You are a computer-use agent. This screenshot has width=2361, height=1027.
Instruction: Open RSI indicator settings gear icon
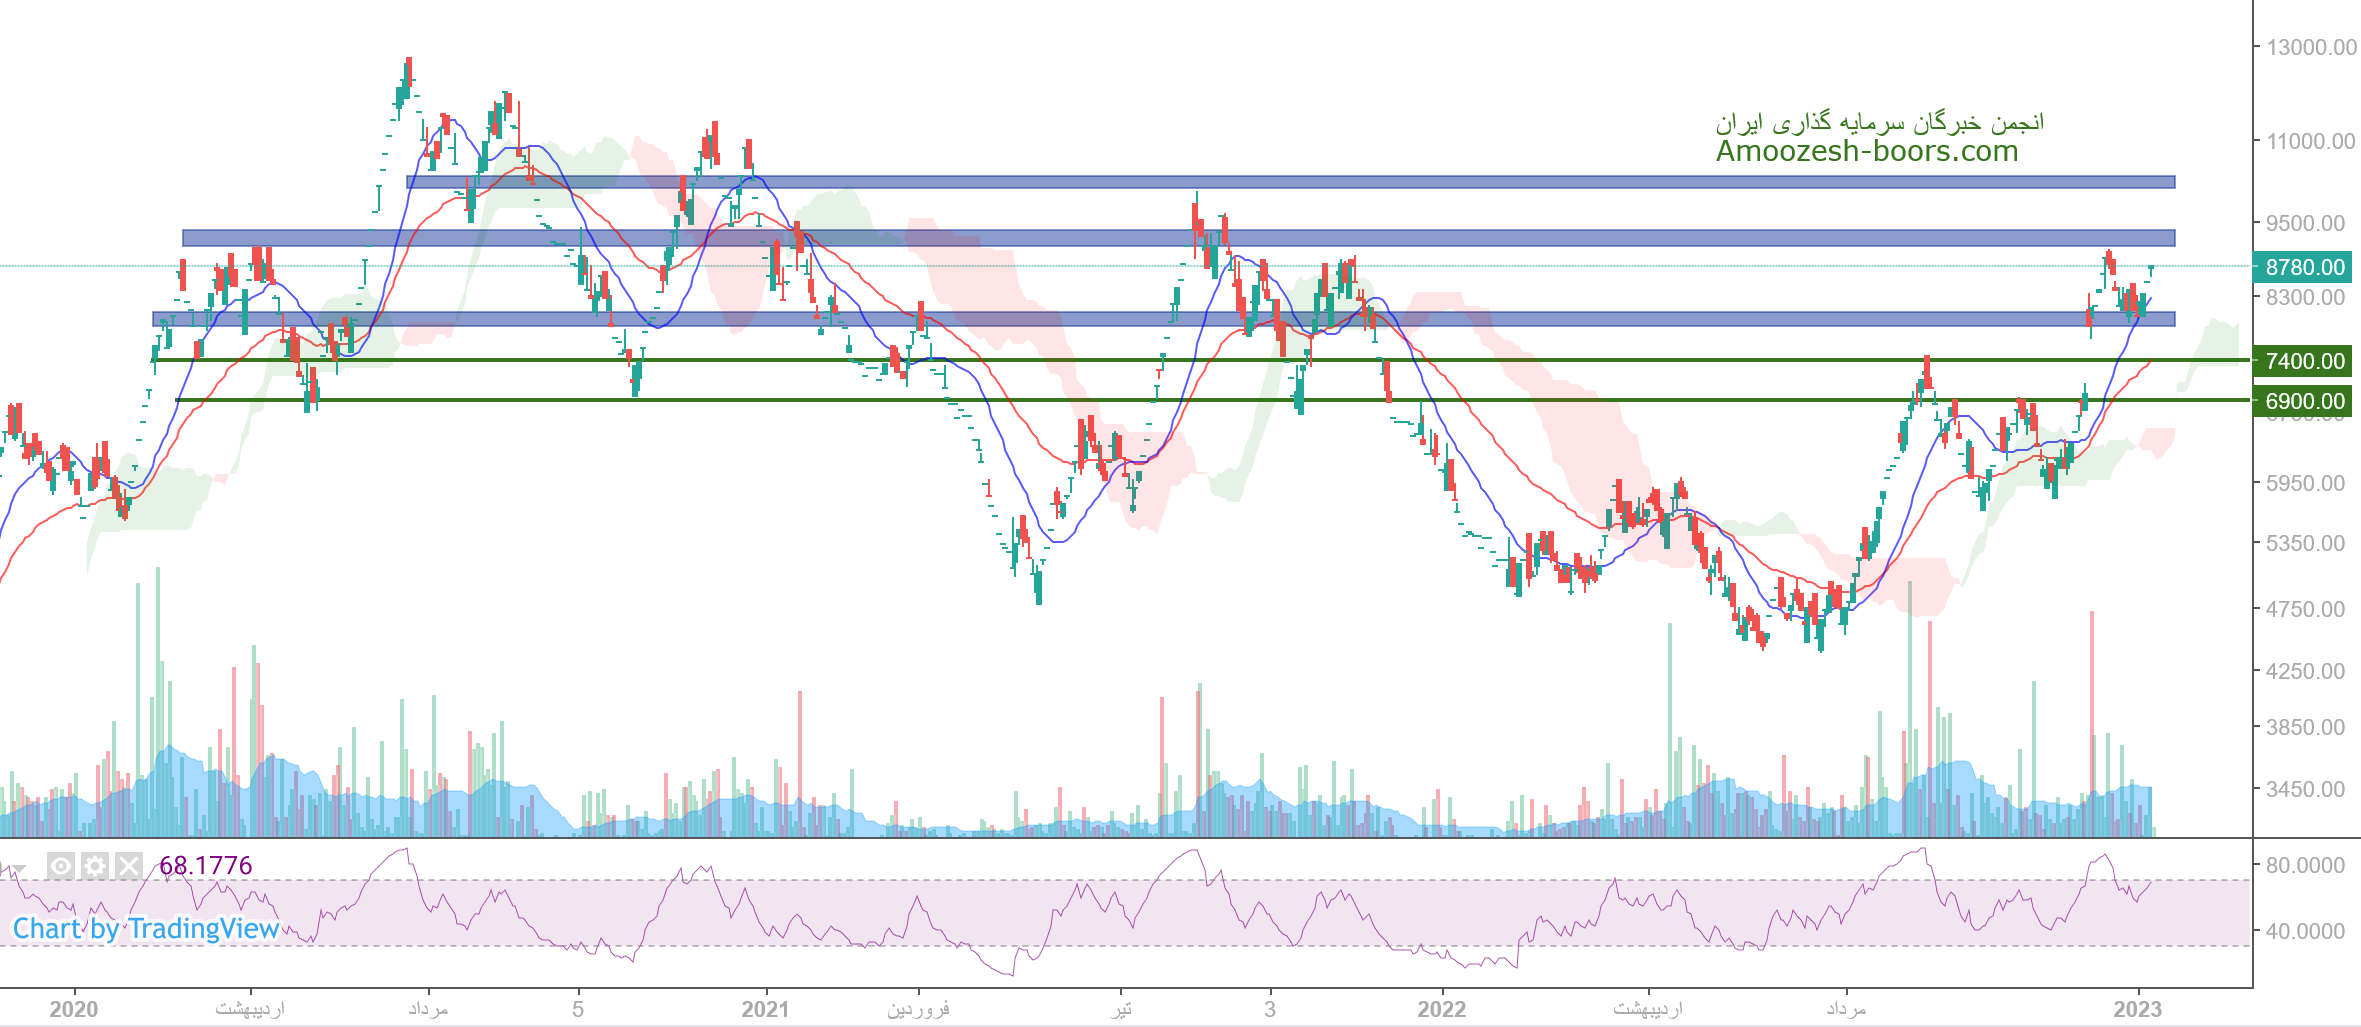pyautogui.click(x=95, y=866)
